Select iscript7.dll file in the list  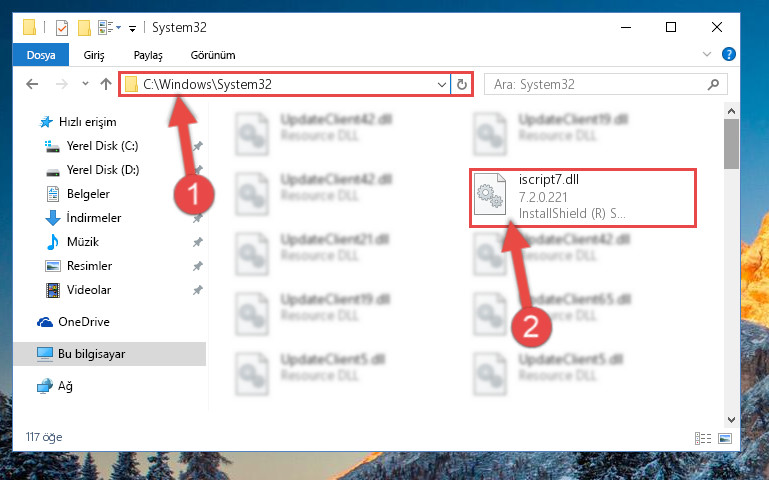[x=583, y=198]
